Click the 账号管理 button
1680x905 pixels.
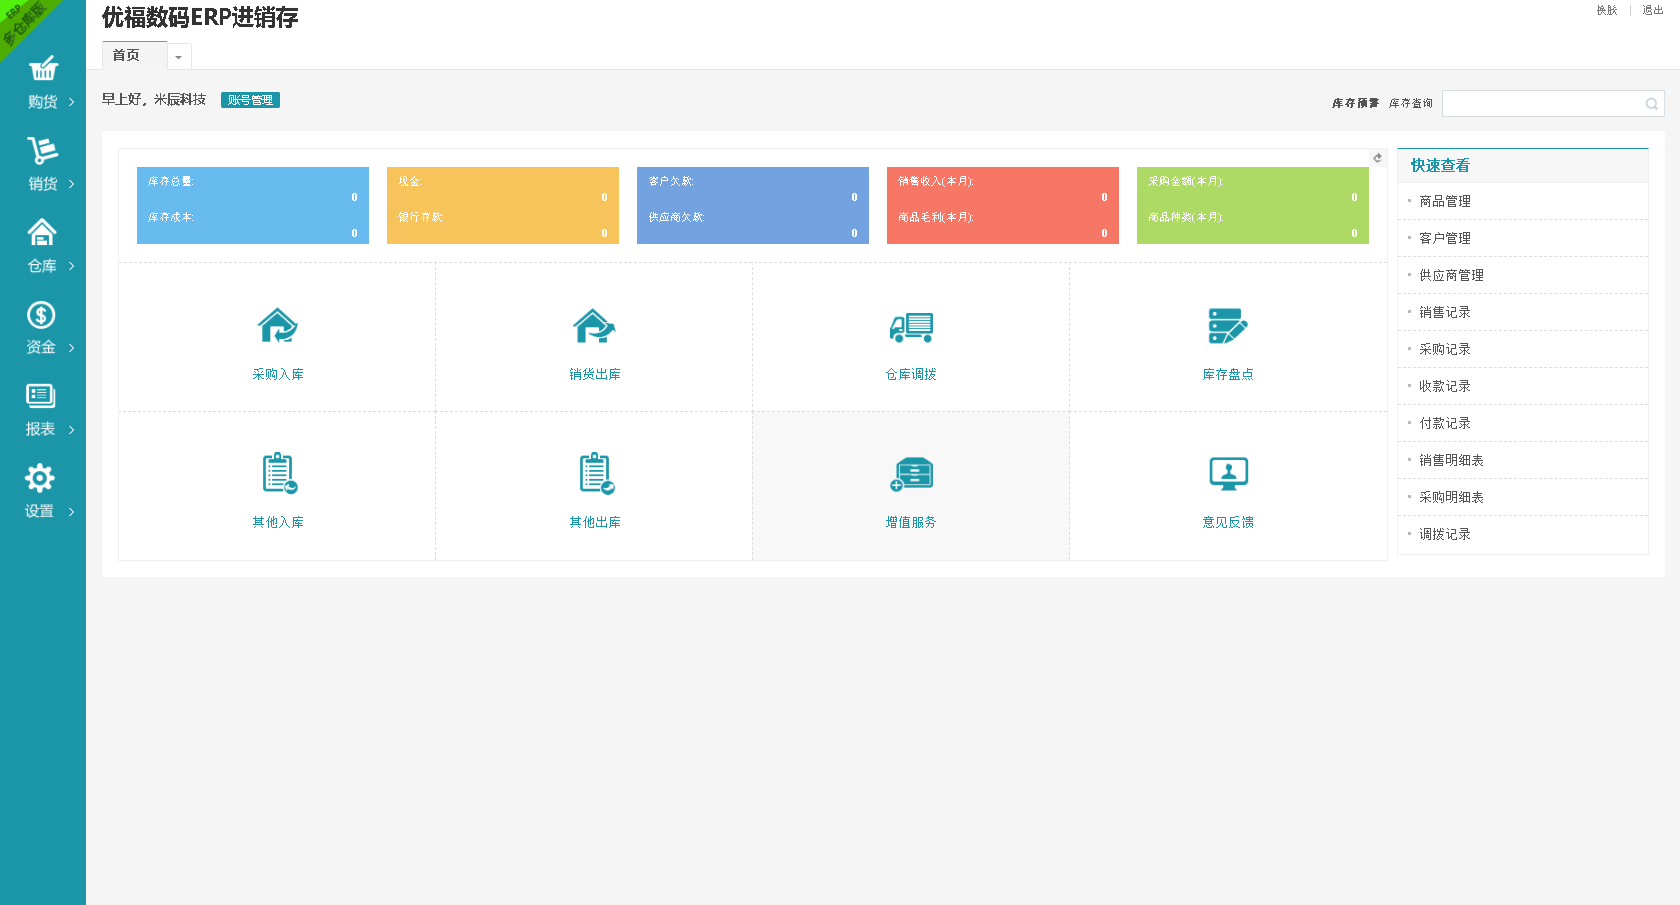[250, 100]
